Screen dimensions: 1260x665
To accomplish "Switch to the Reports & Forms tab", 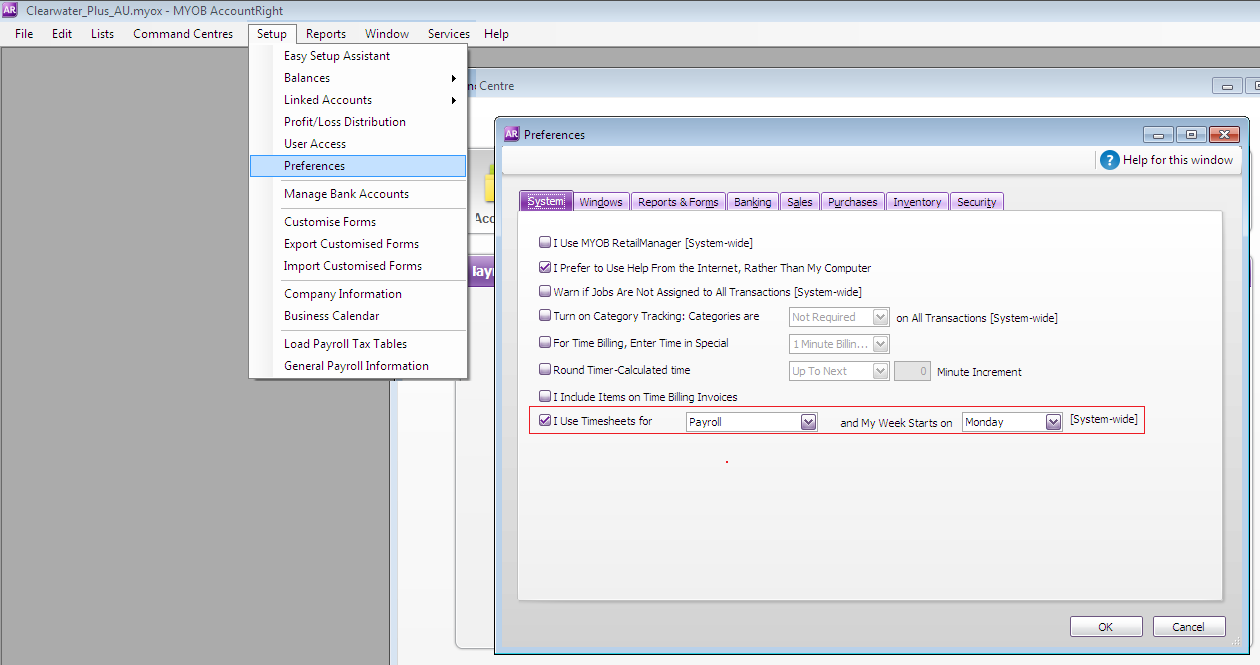I will [678, 202].
